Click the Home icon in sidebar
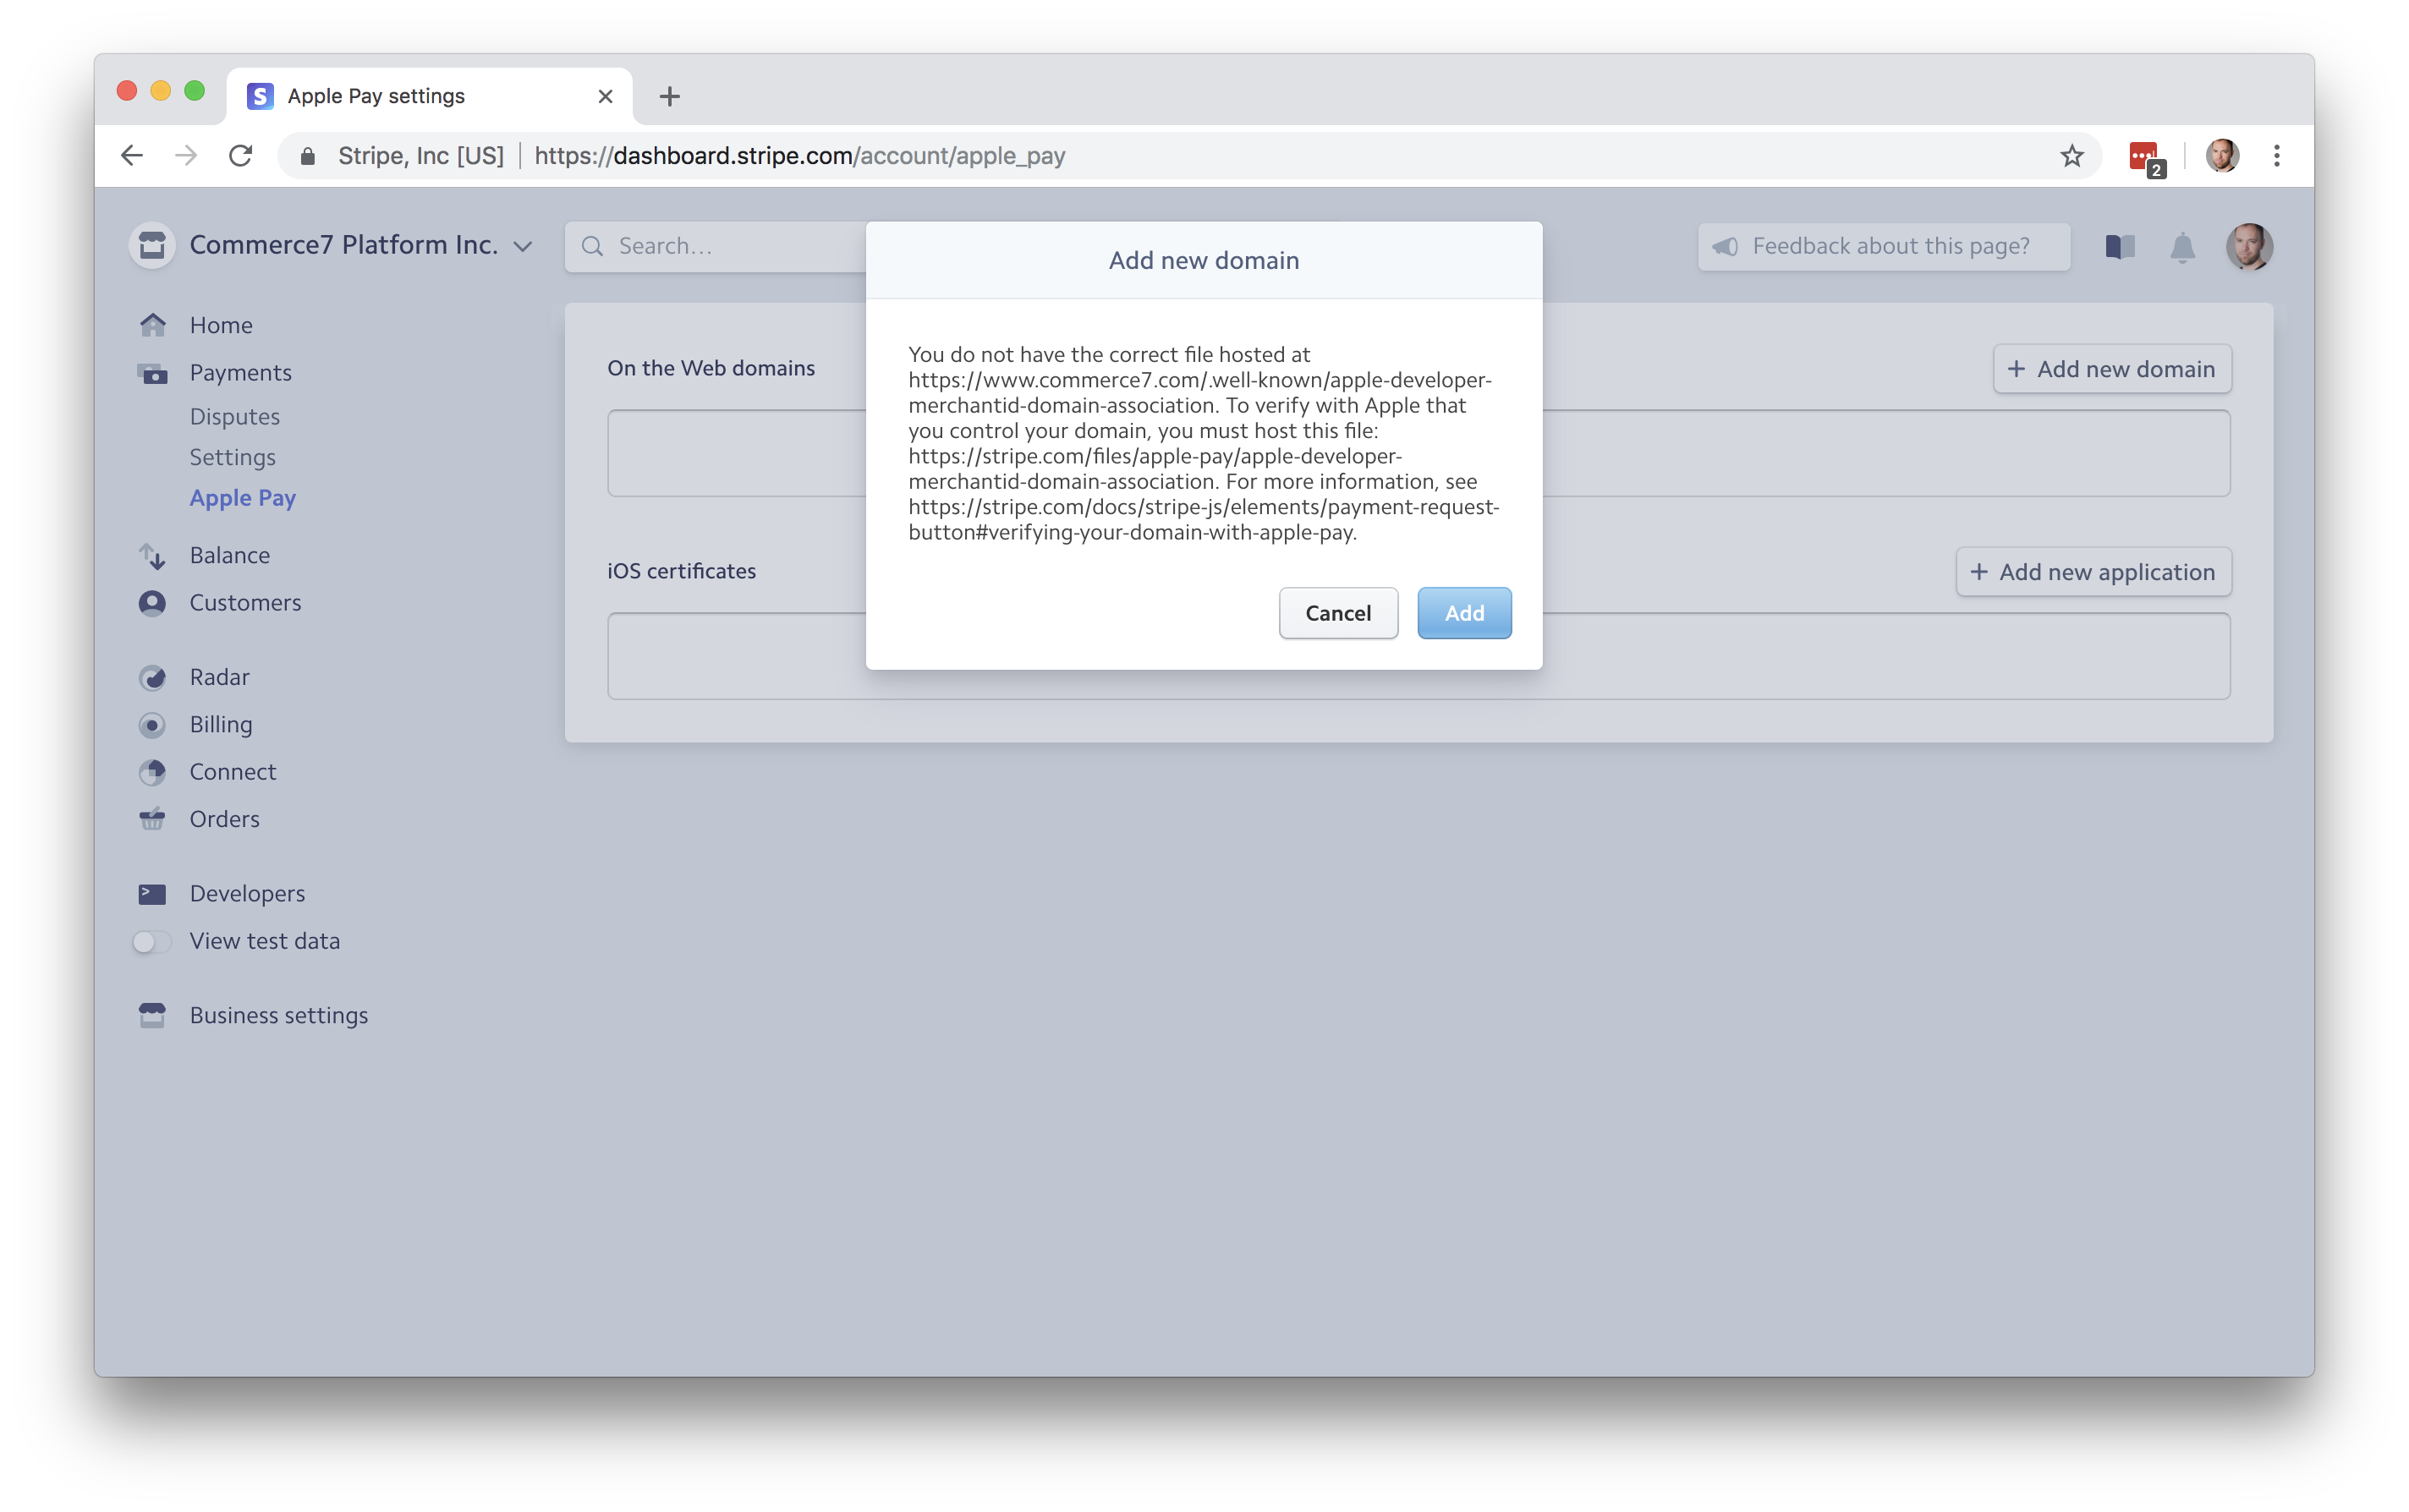The height and width of the screenshot is (1512, 2409). coord(152,325)
